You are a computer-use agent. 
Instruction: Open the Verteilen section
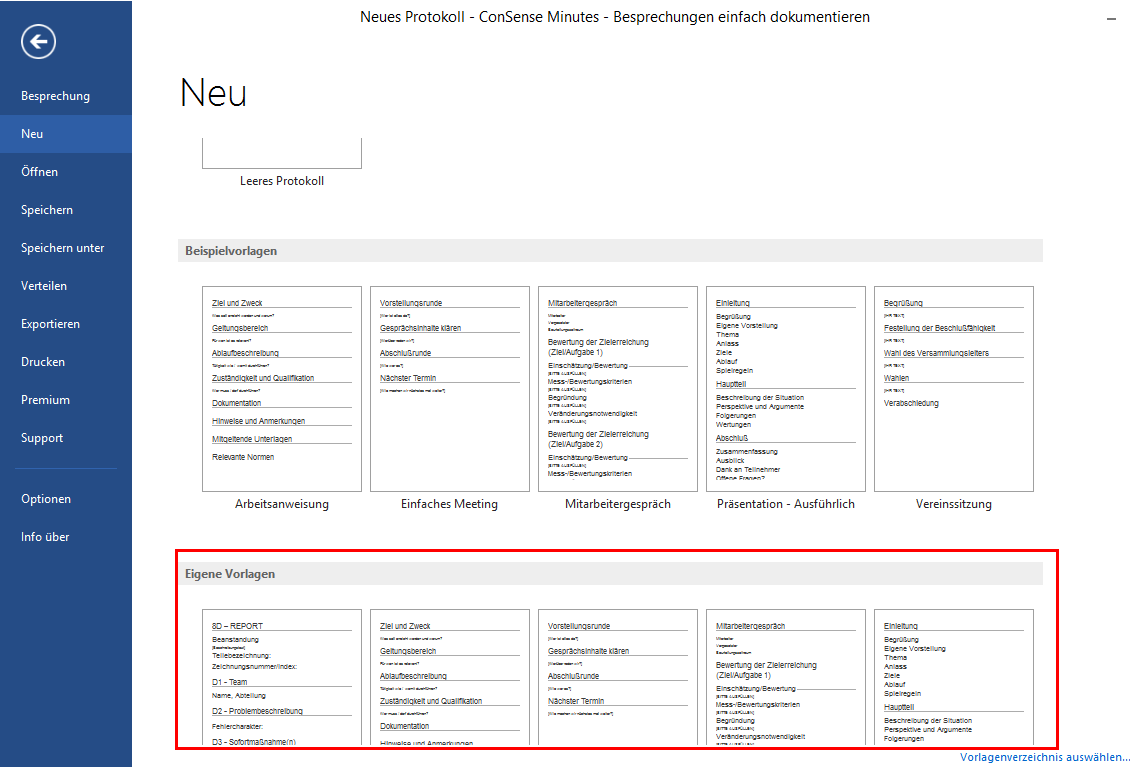pos(44,286)
